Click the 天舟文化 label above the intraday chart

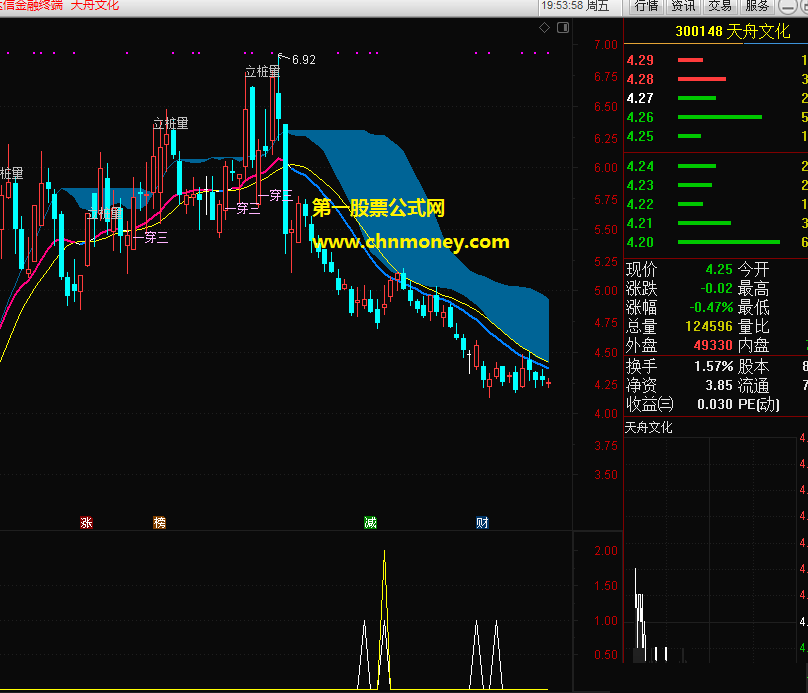[x=648, y=428]
